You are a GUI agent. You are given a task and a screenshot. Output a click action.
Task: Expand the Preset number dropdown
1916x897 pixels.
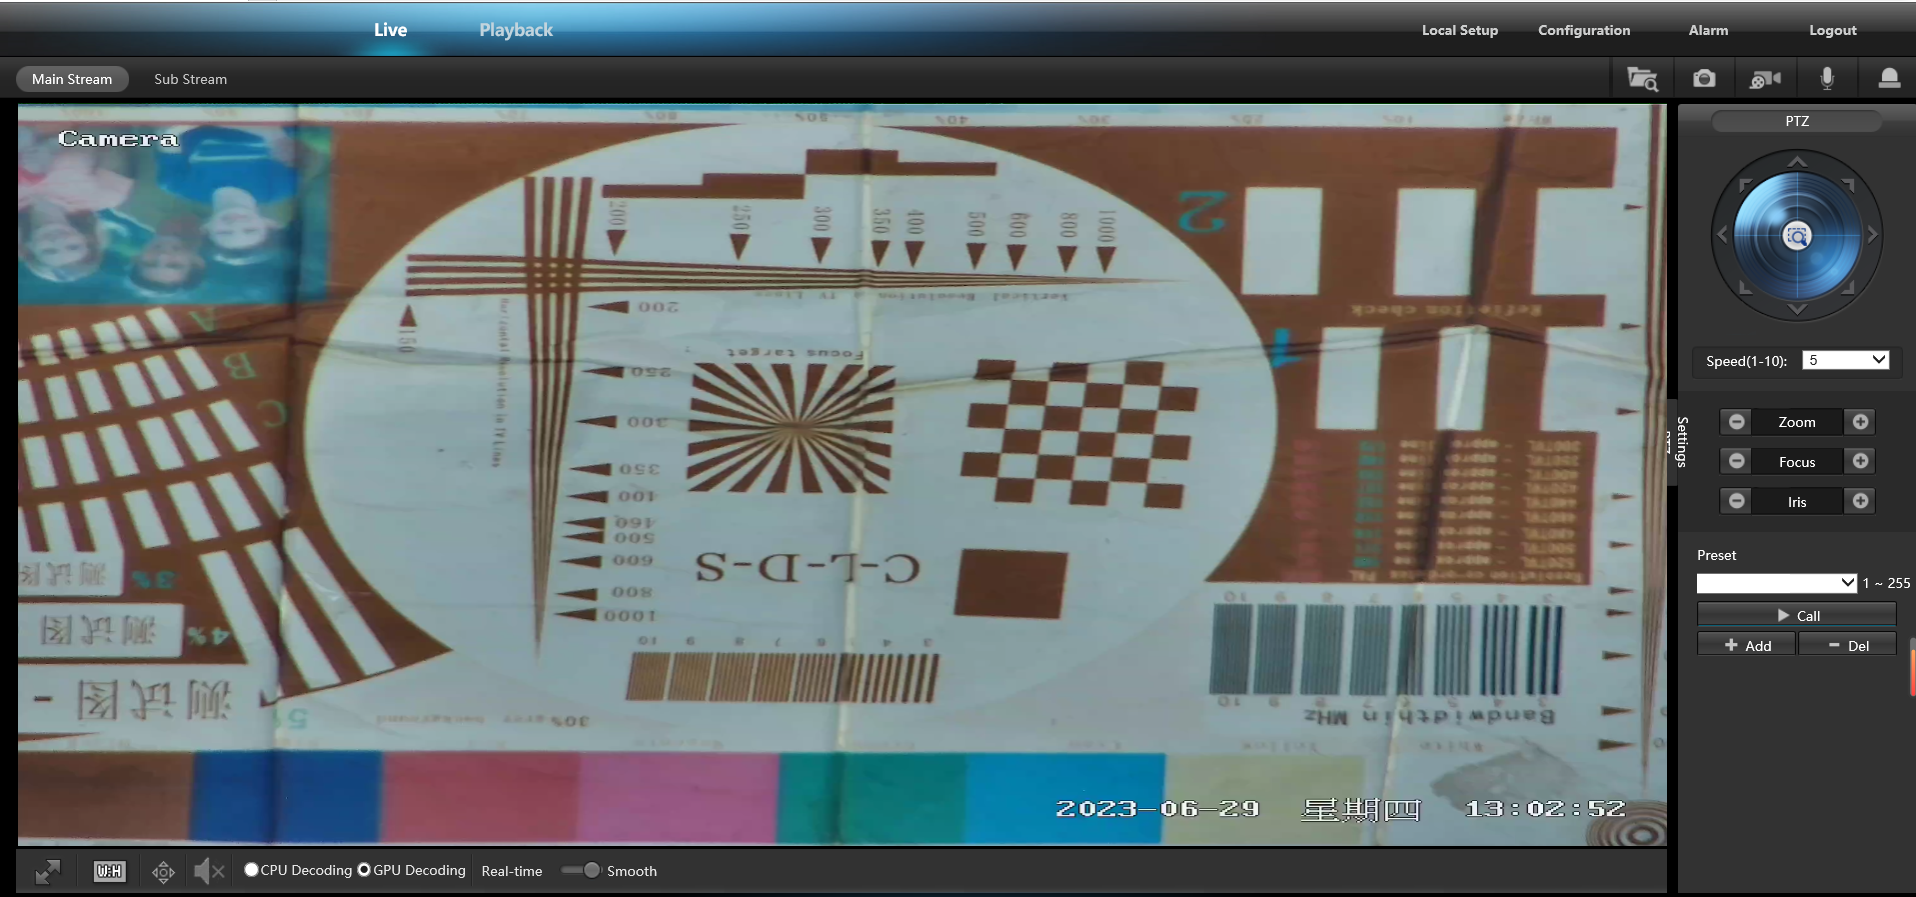pyautogui.click(x=1776, y=583)
